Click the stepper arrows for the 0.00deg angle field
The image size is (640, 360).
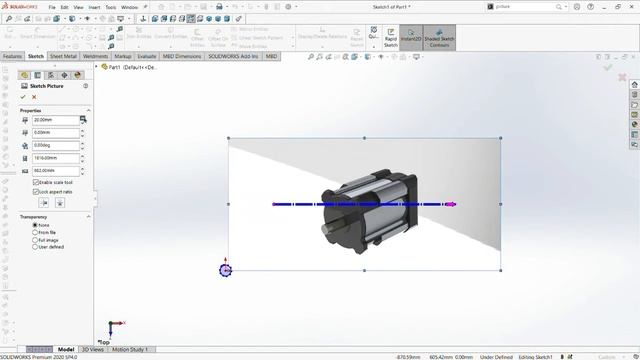click(x=83, y=145)
